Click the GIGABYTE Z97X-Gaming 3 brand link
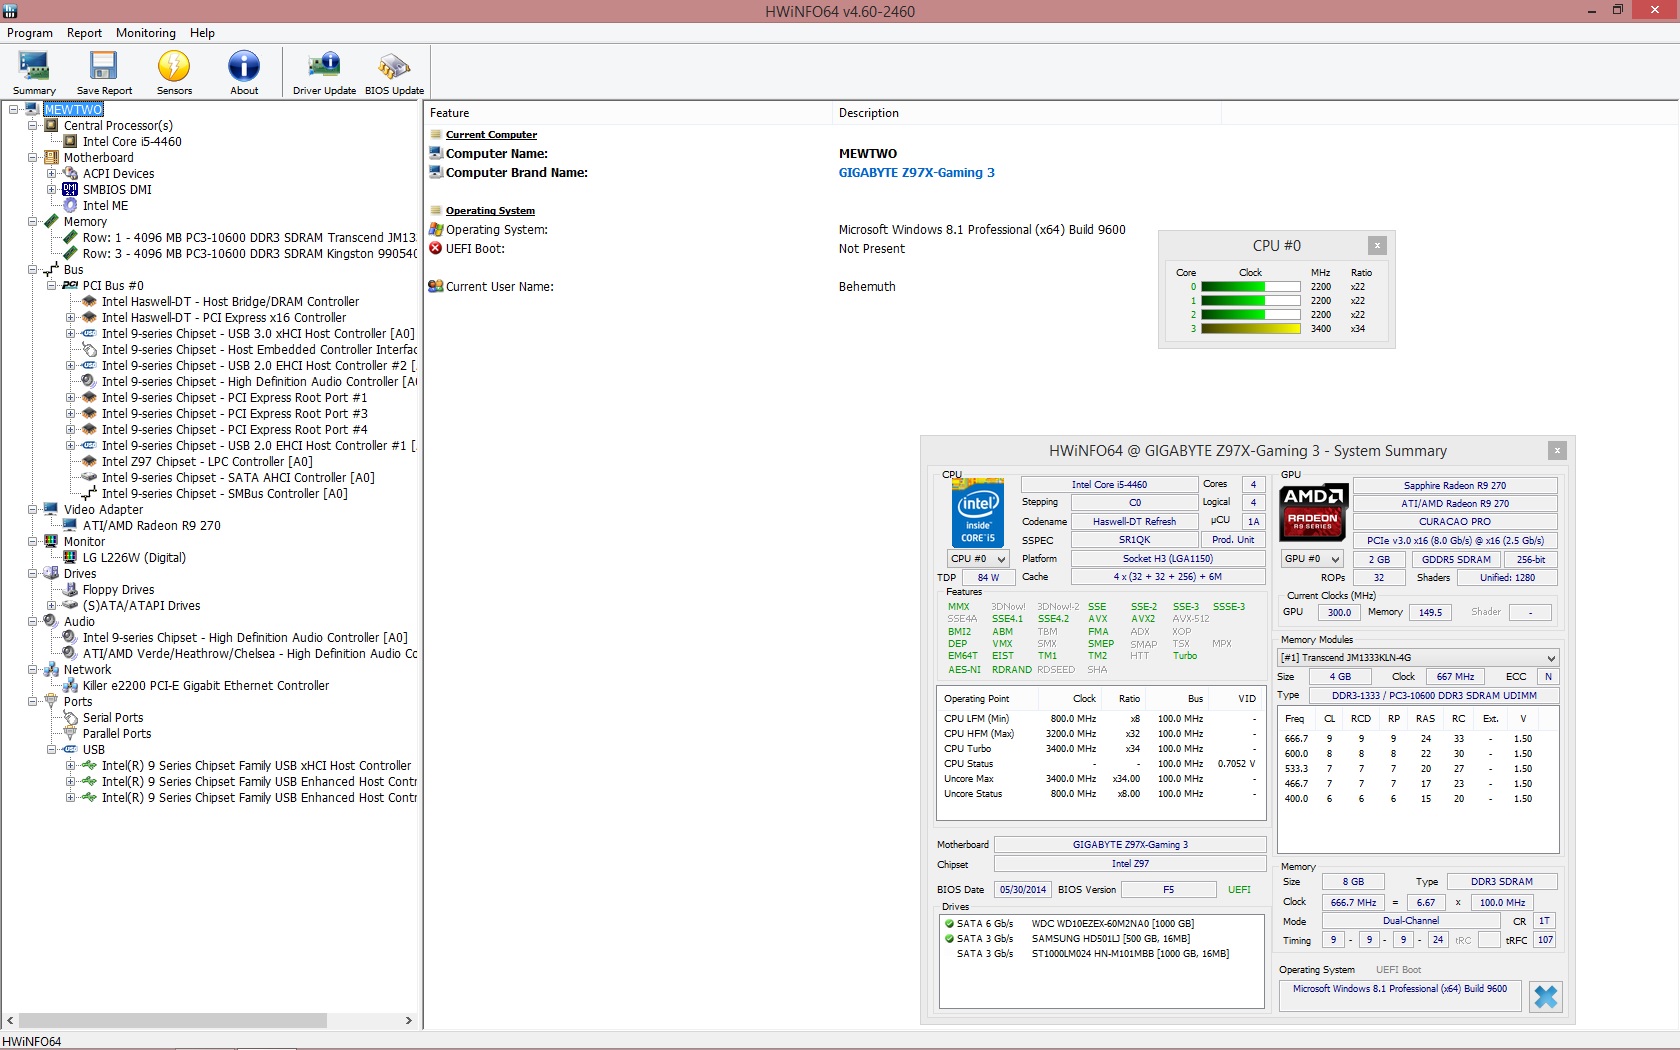 point(917,173)
